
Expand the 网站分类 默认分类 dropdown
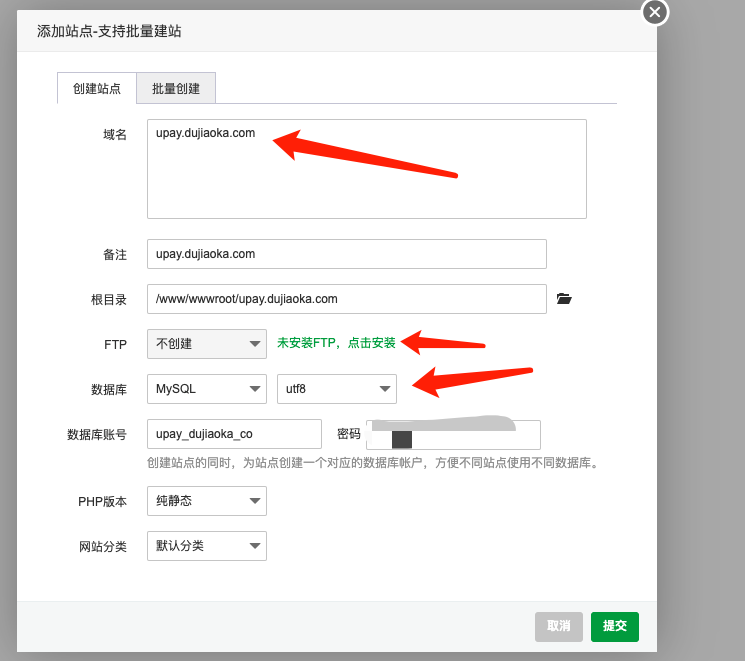(207, 546)
